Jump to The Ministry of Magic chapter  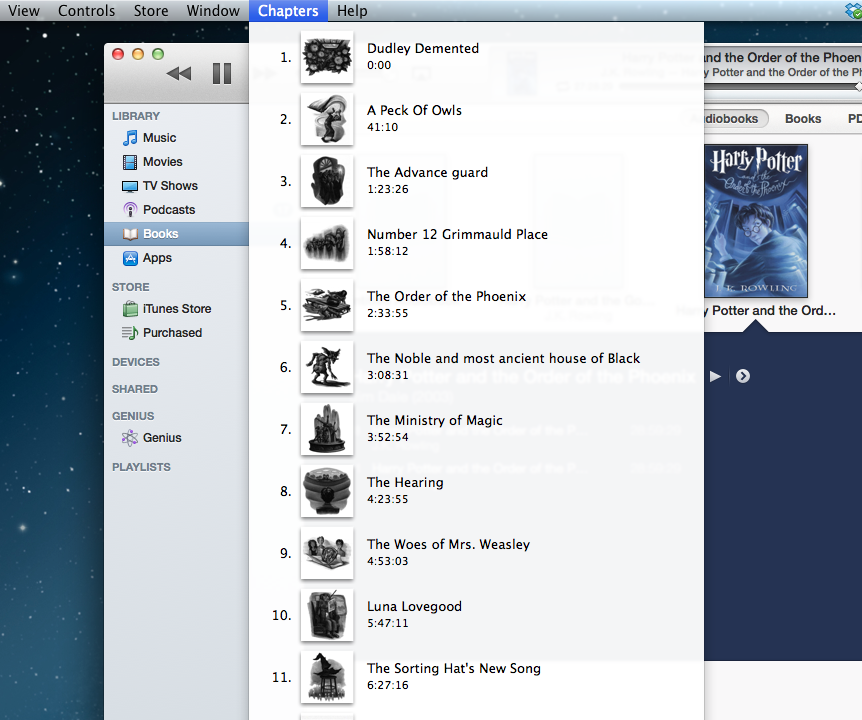(476, 429)
